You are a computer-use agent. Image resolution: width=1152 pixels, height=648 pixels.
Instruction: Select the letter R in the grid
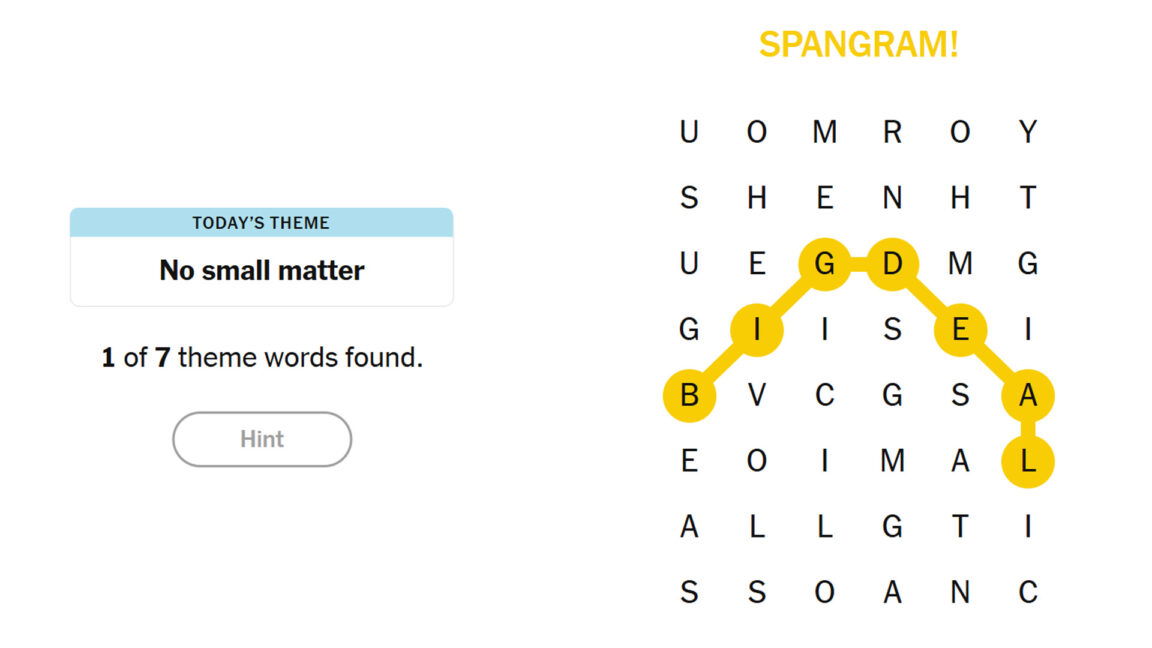tap(893, 132)
